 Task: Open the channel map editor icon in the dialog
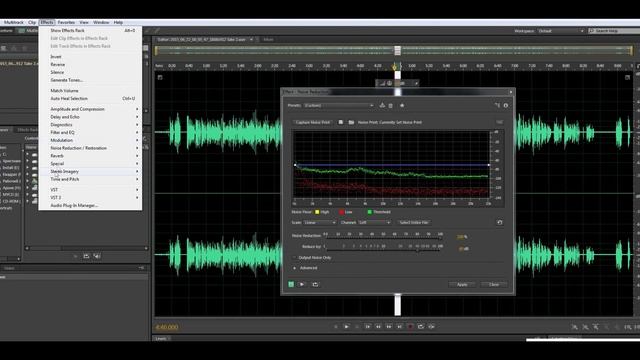(497, 105)
